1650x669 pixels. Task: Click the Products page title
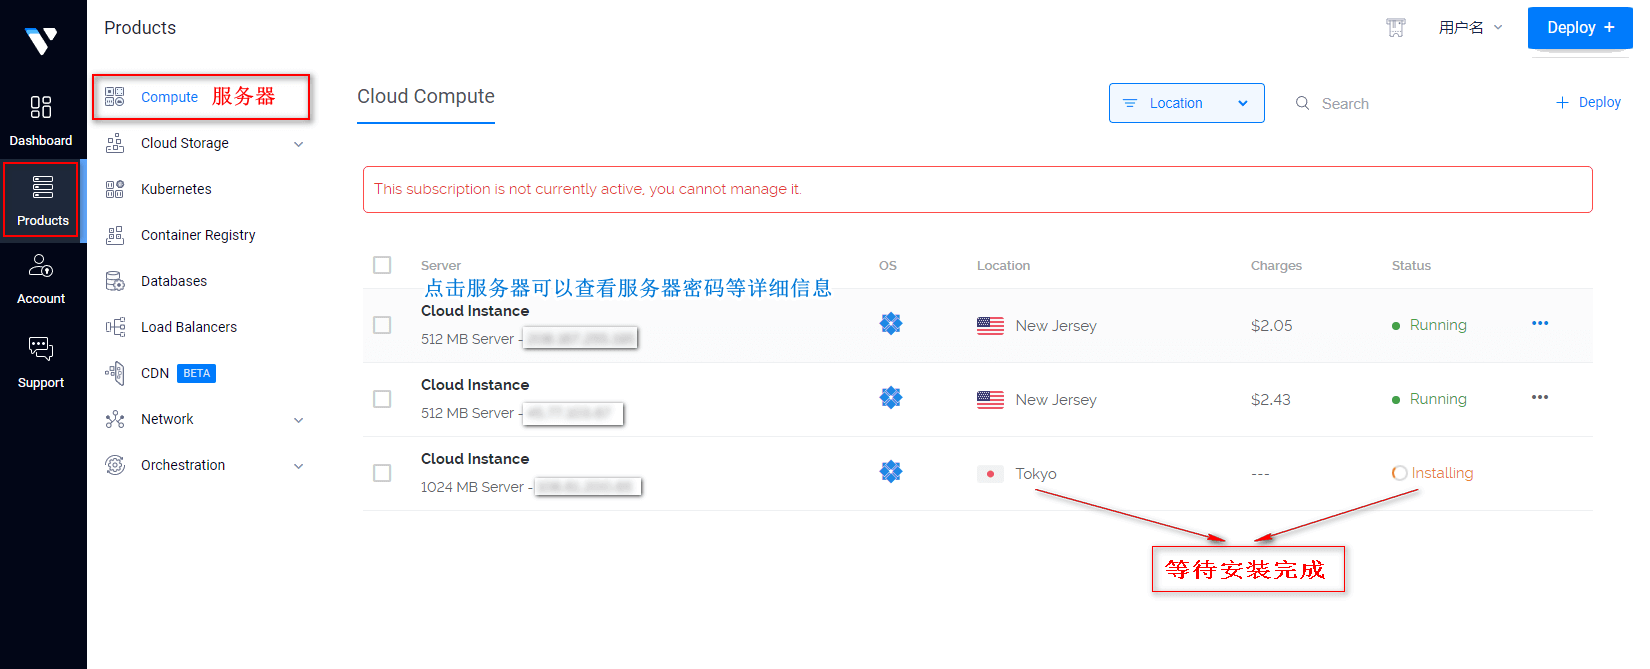click(140, 28)
